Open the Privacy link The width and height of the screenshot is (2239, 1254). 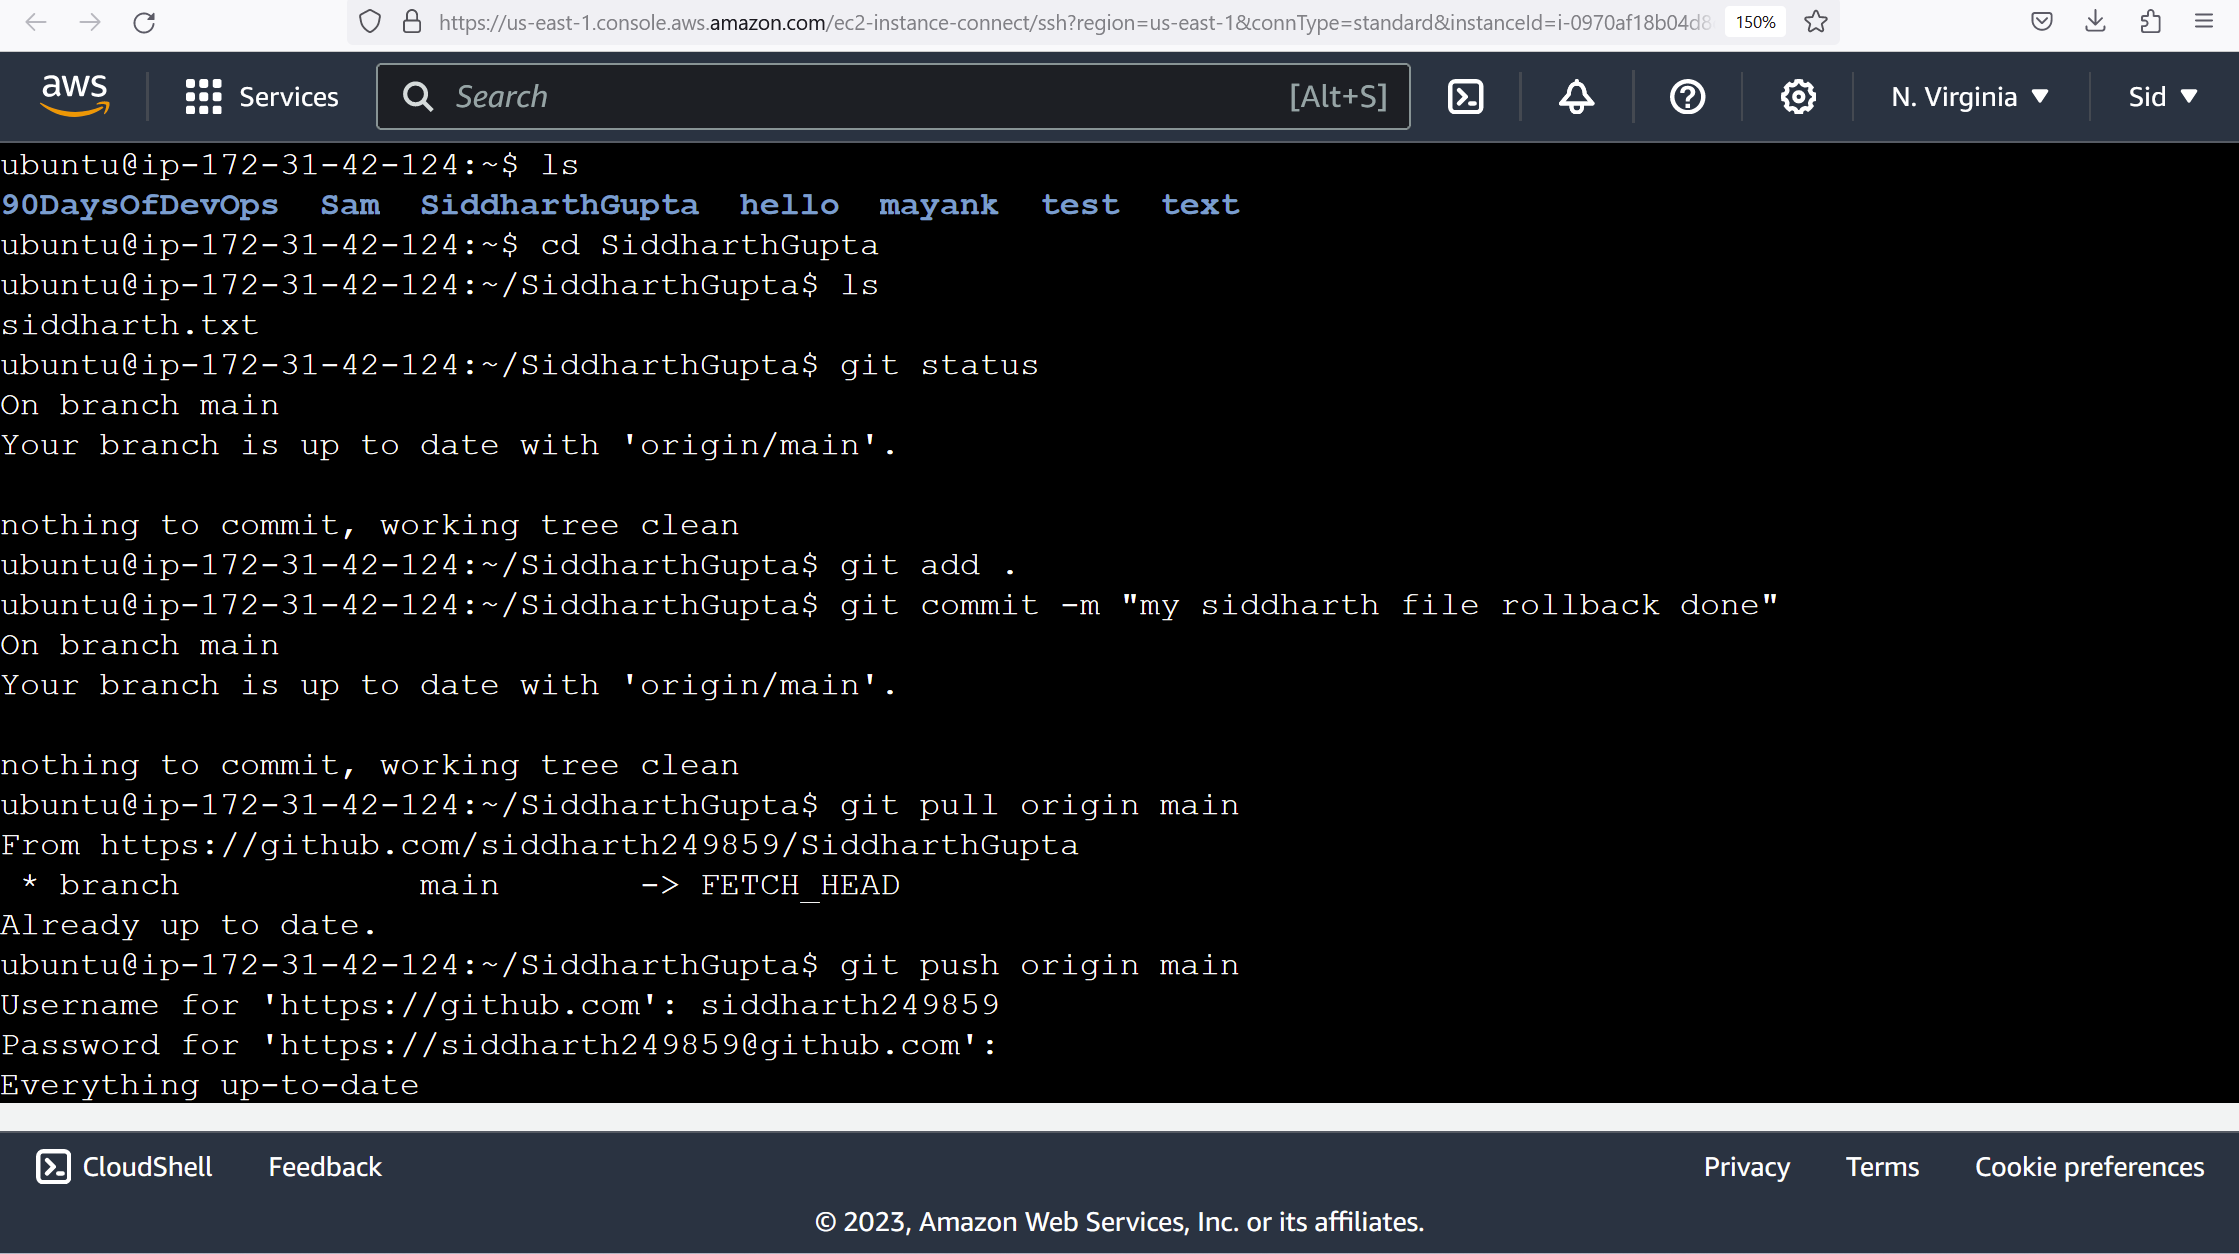[1747, 1167]
